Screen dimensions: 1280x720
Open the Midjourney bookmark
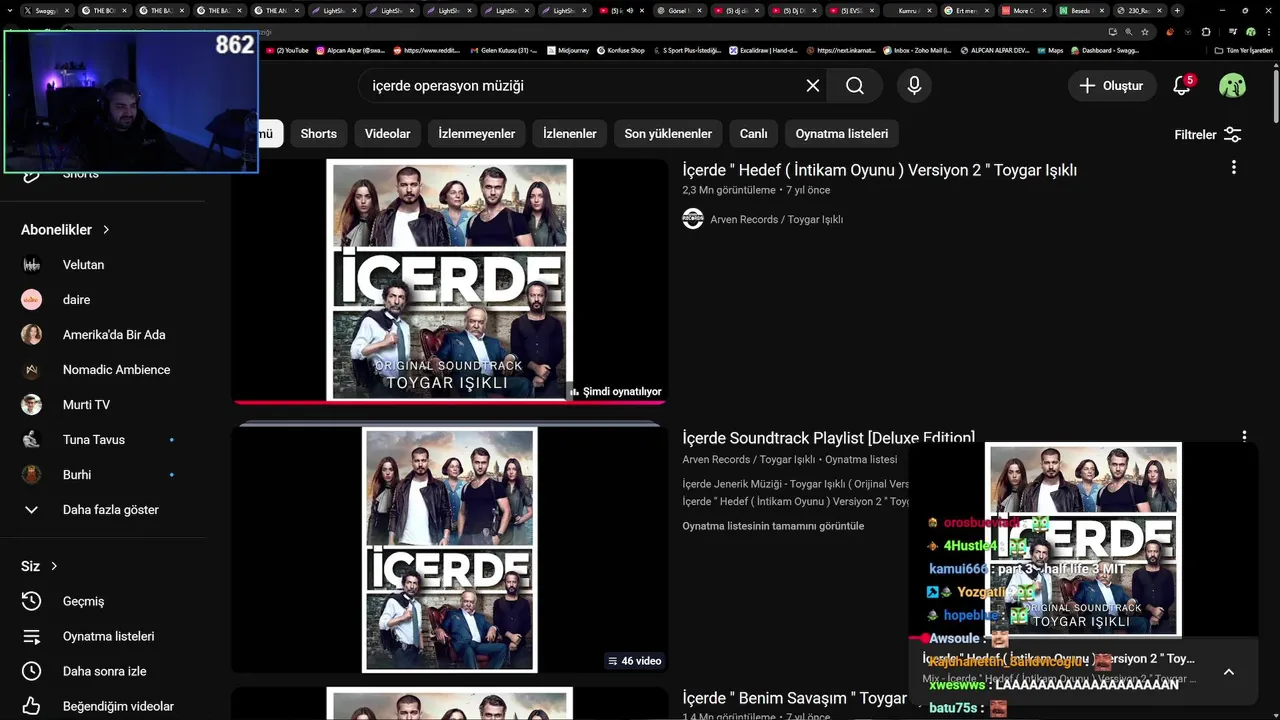[x=567, y=50]
